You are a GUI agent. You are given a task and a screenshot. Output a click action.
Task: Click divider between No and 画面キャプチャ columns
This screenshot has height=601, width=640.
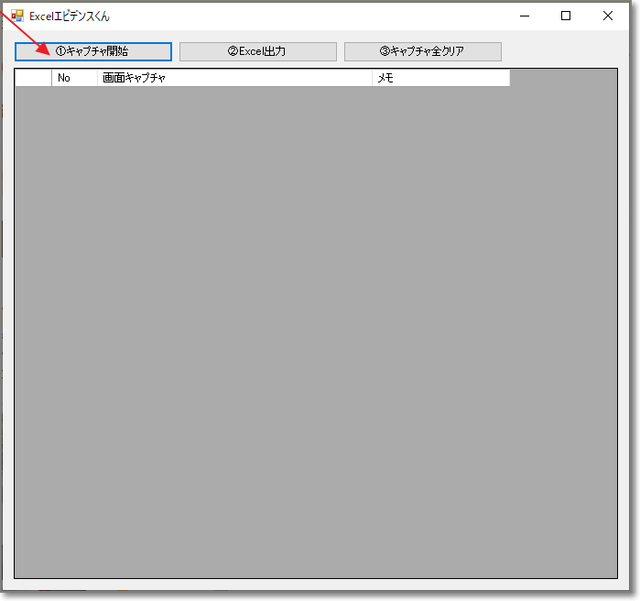(97, 78)
